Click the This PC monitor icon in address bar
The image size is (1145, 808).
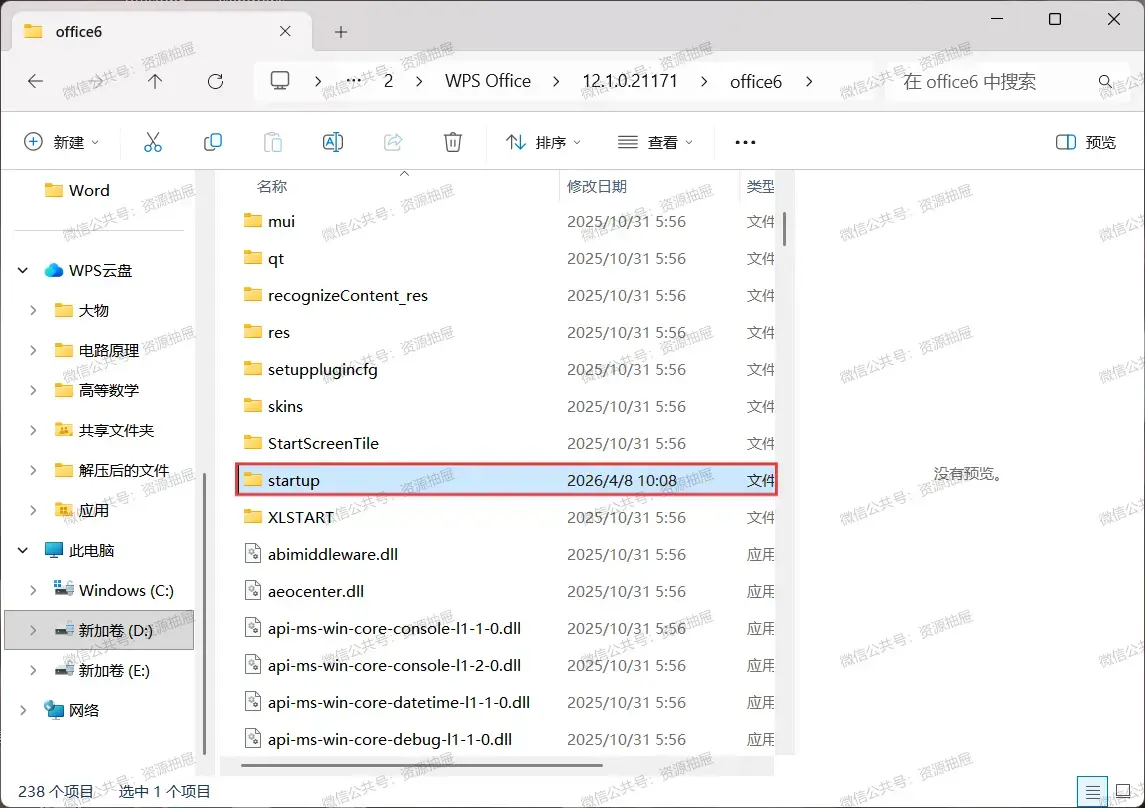point(280,80)
